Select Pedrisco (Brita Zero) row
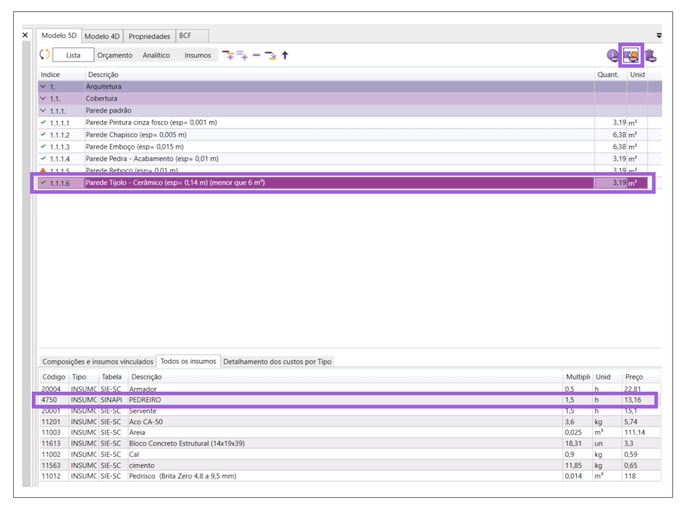 click(350, 476)
